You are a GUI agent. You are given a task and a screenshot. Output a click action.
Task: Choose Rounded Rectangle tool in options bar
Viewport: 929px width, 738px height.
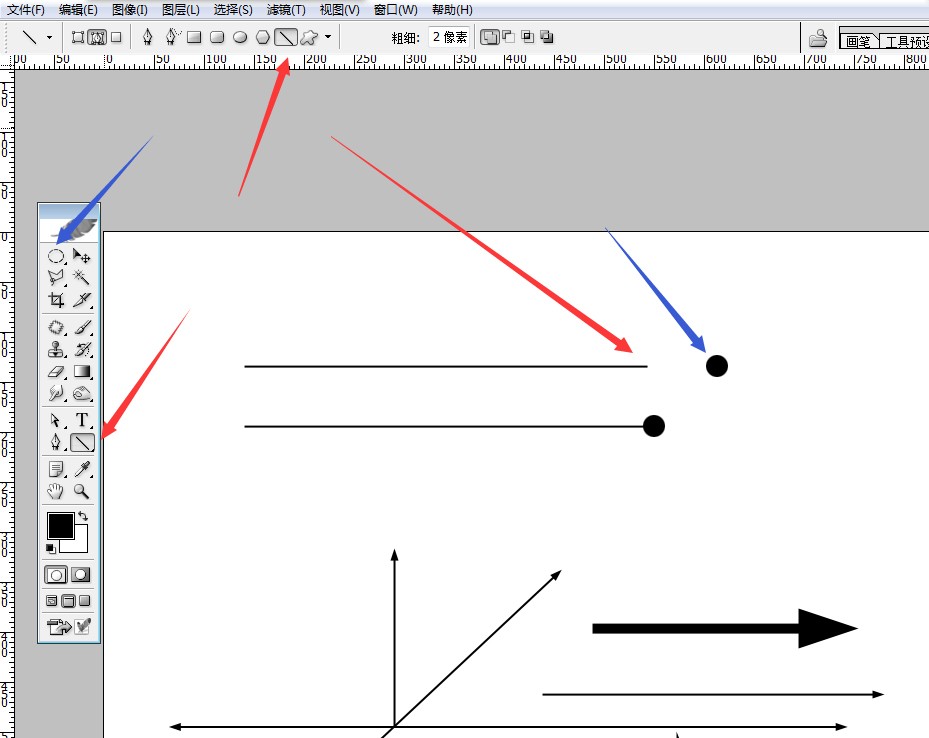(217, 38)
